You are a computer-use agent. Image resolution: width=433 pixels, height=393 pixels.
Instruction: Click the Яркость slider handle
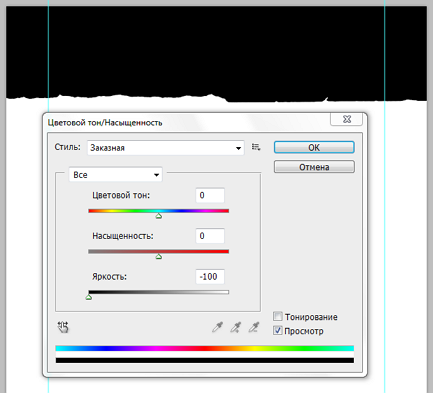click(89, 297)
